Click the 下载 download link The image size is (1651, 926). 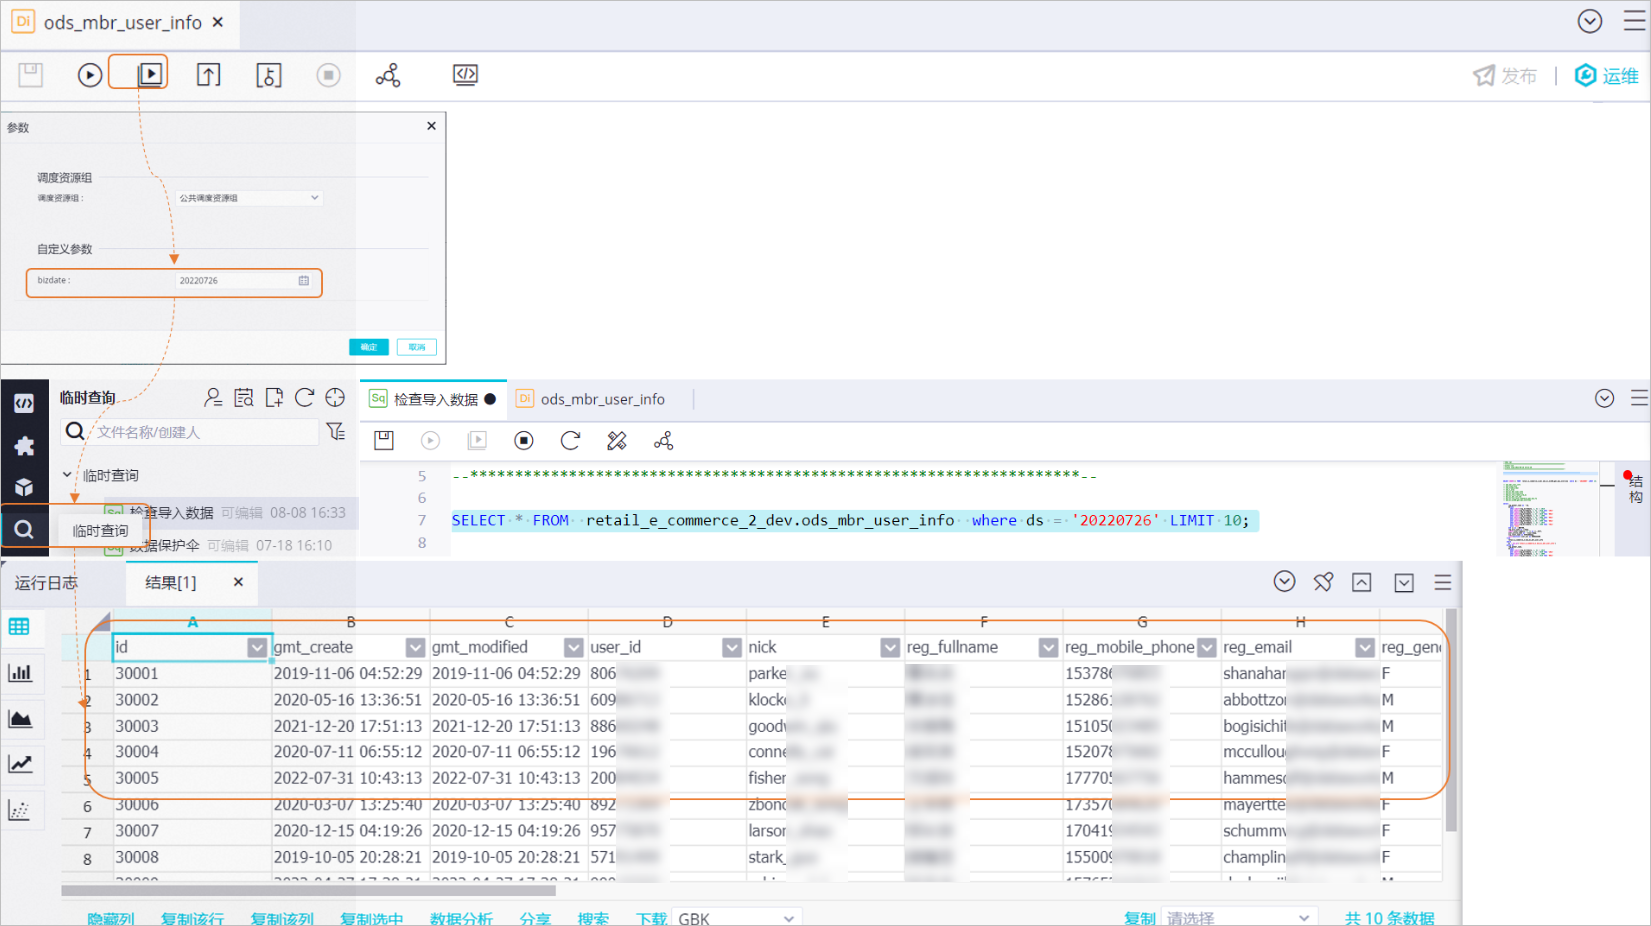[x=651, y=918]
